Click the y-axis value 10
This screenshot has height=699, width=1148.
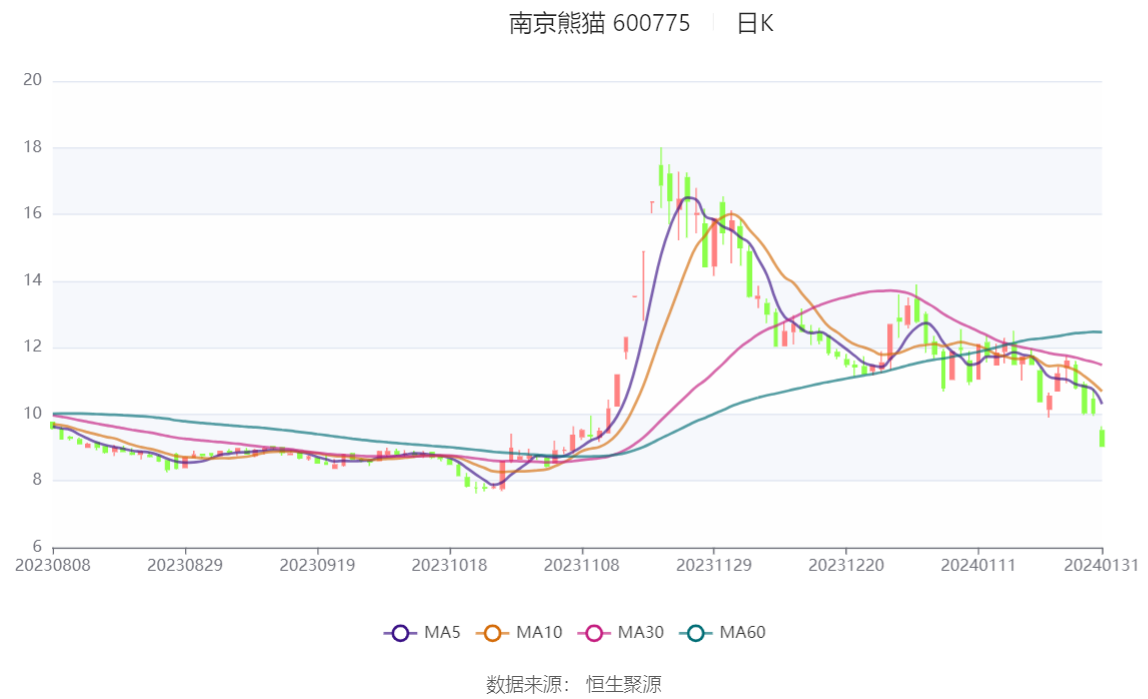tap(32, 414)
